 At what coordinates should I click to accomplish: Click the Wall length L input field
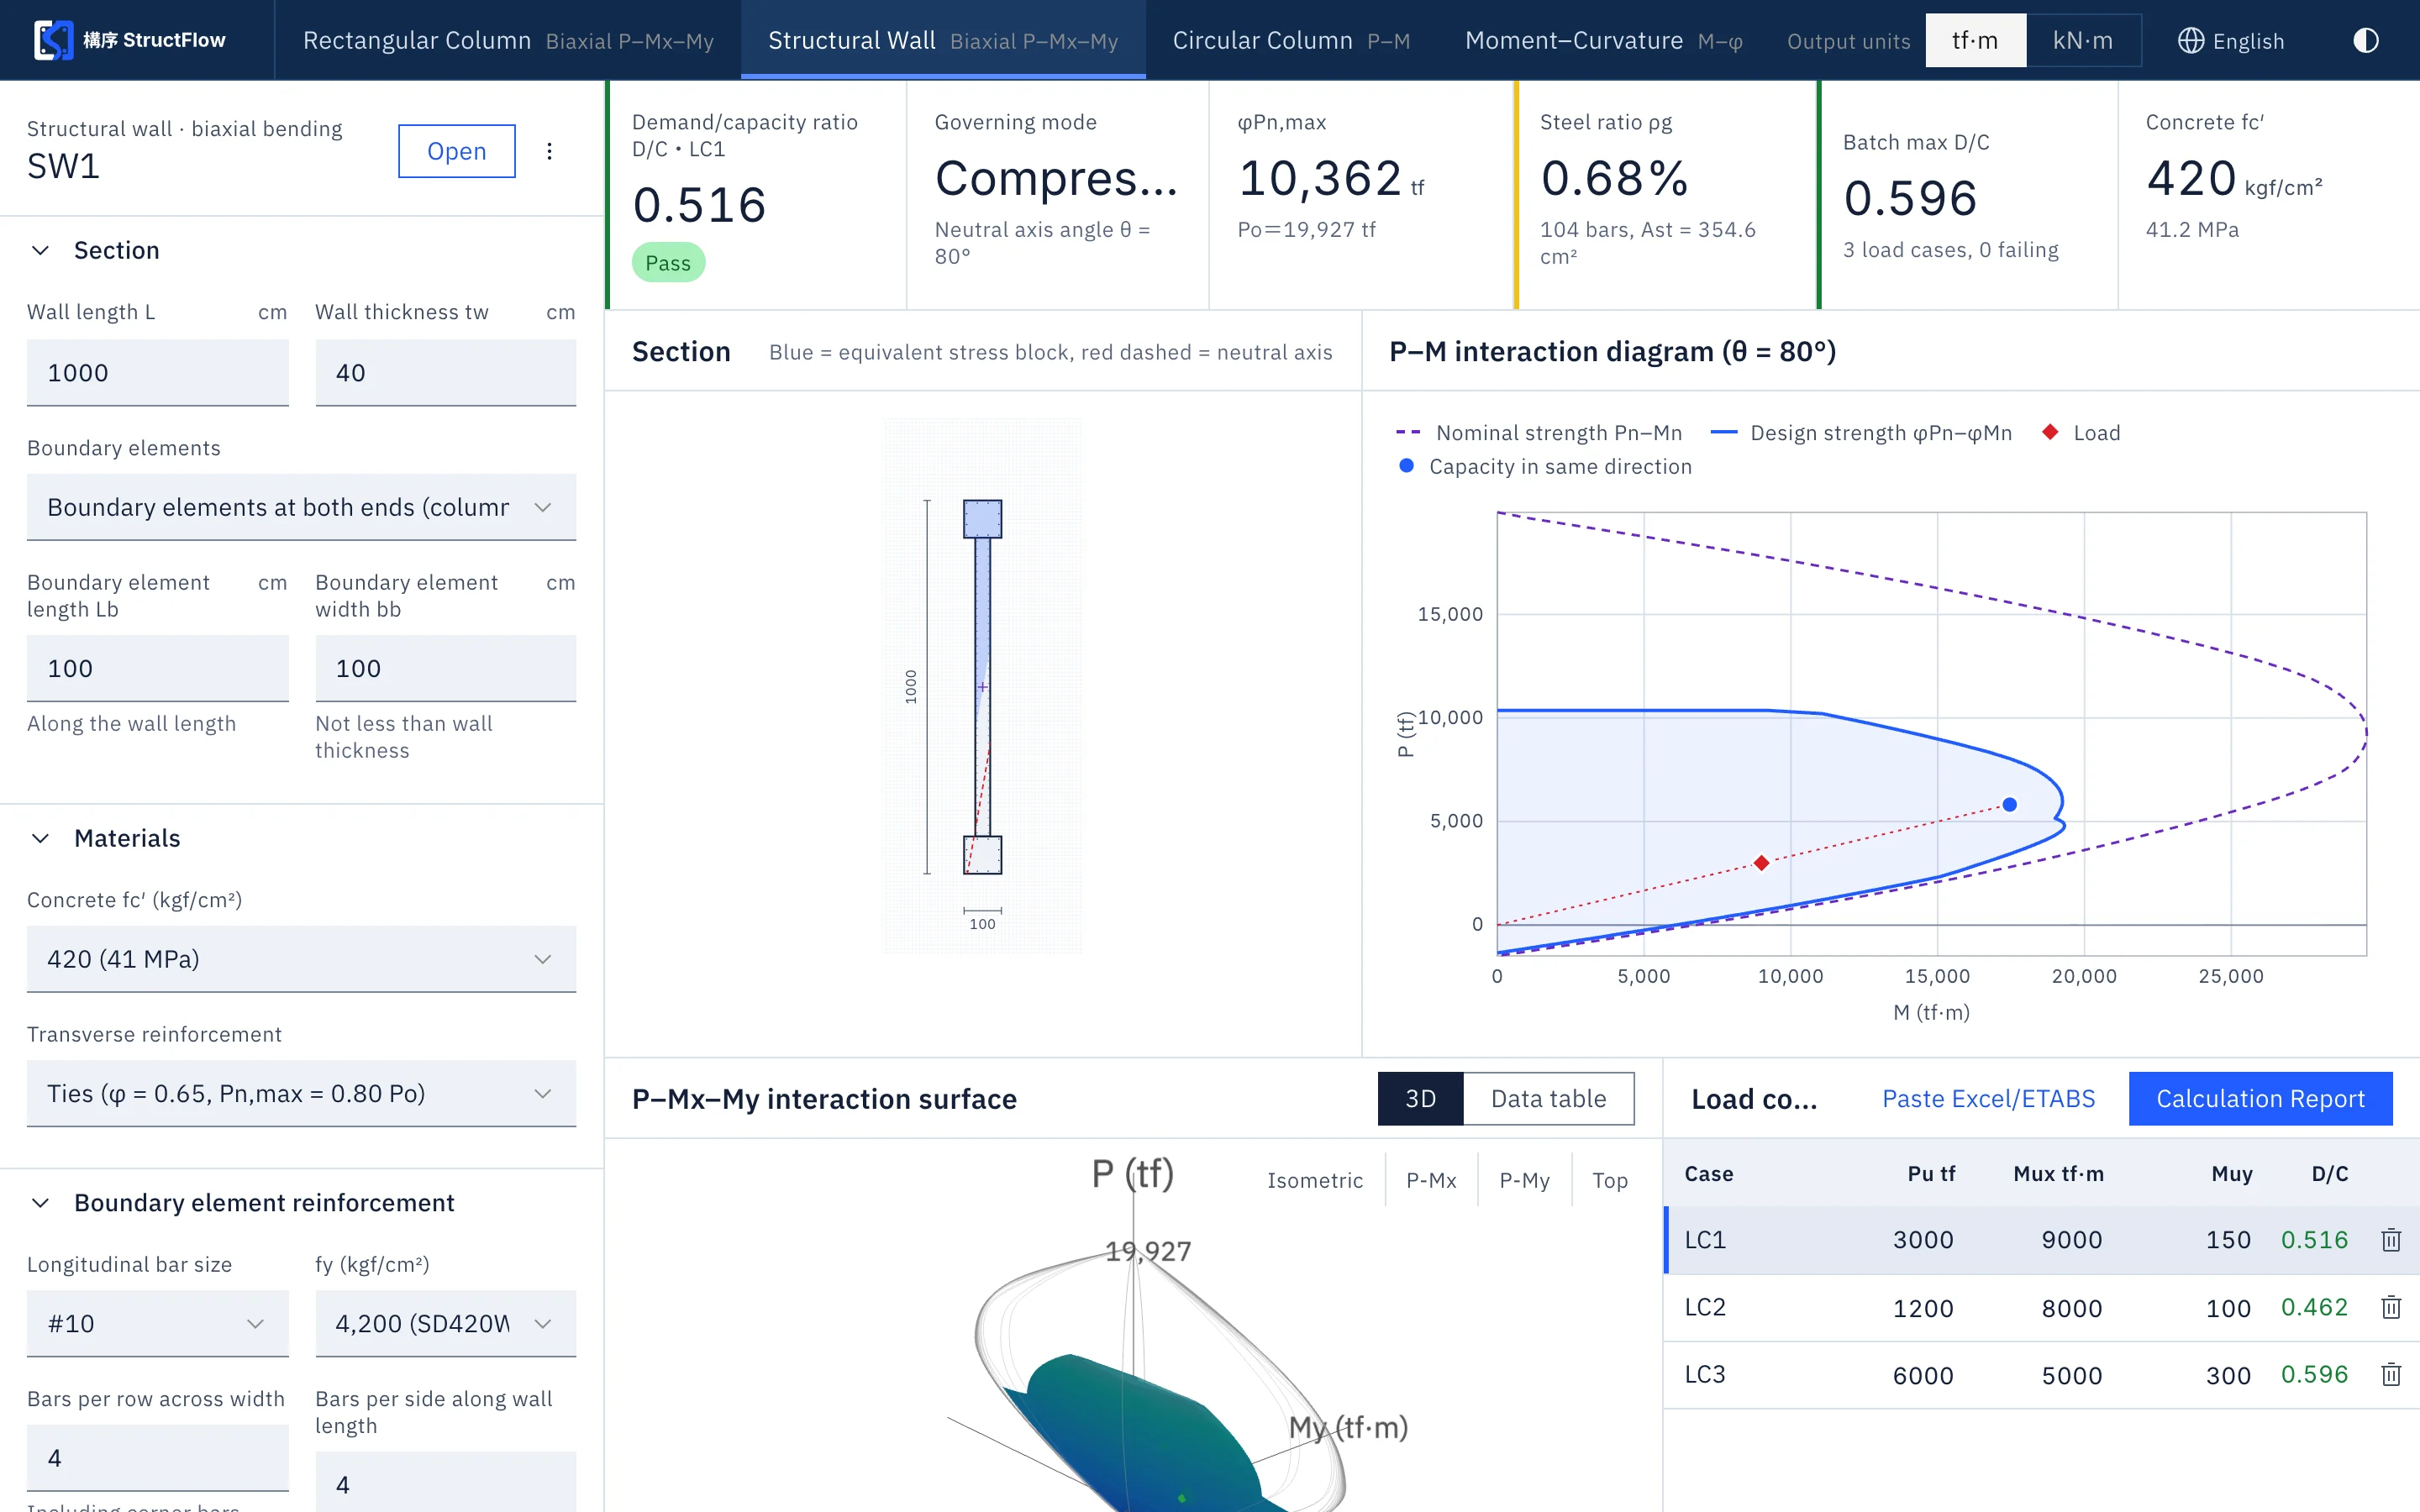pyautogui.click(x=157, y=373)
